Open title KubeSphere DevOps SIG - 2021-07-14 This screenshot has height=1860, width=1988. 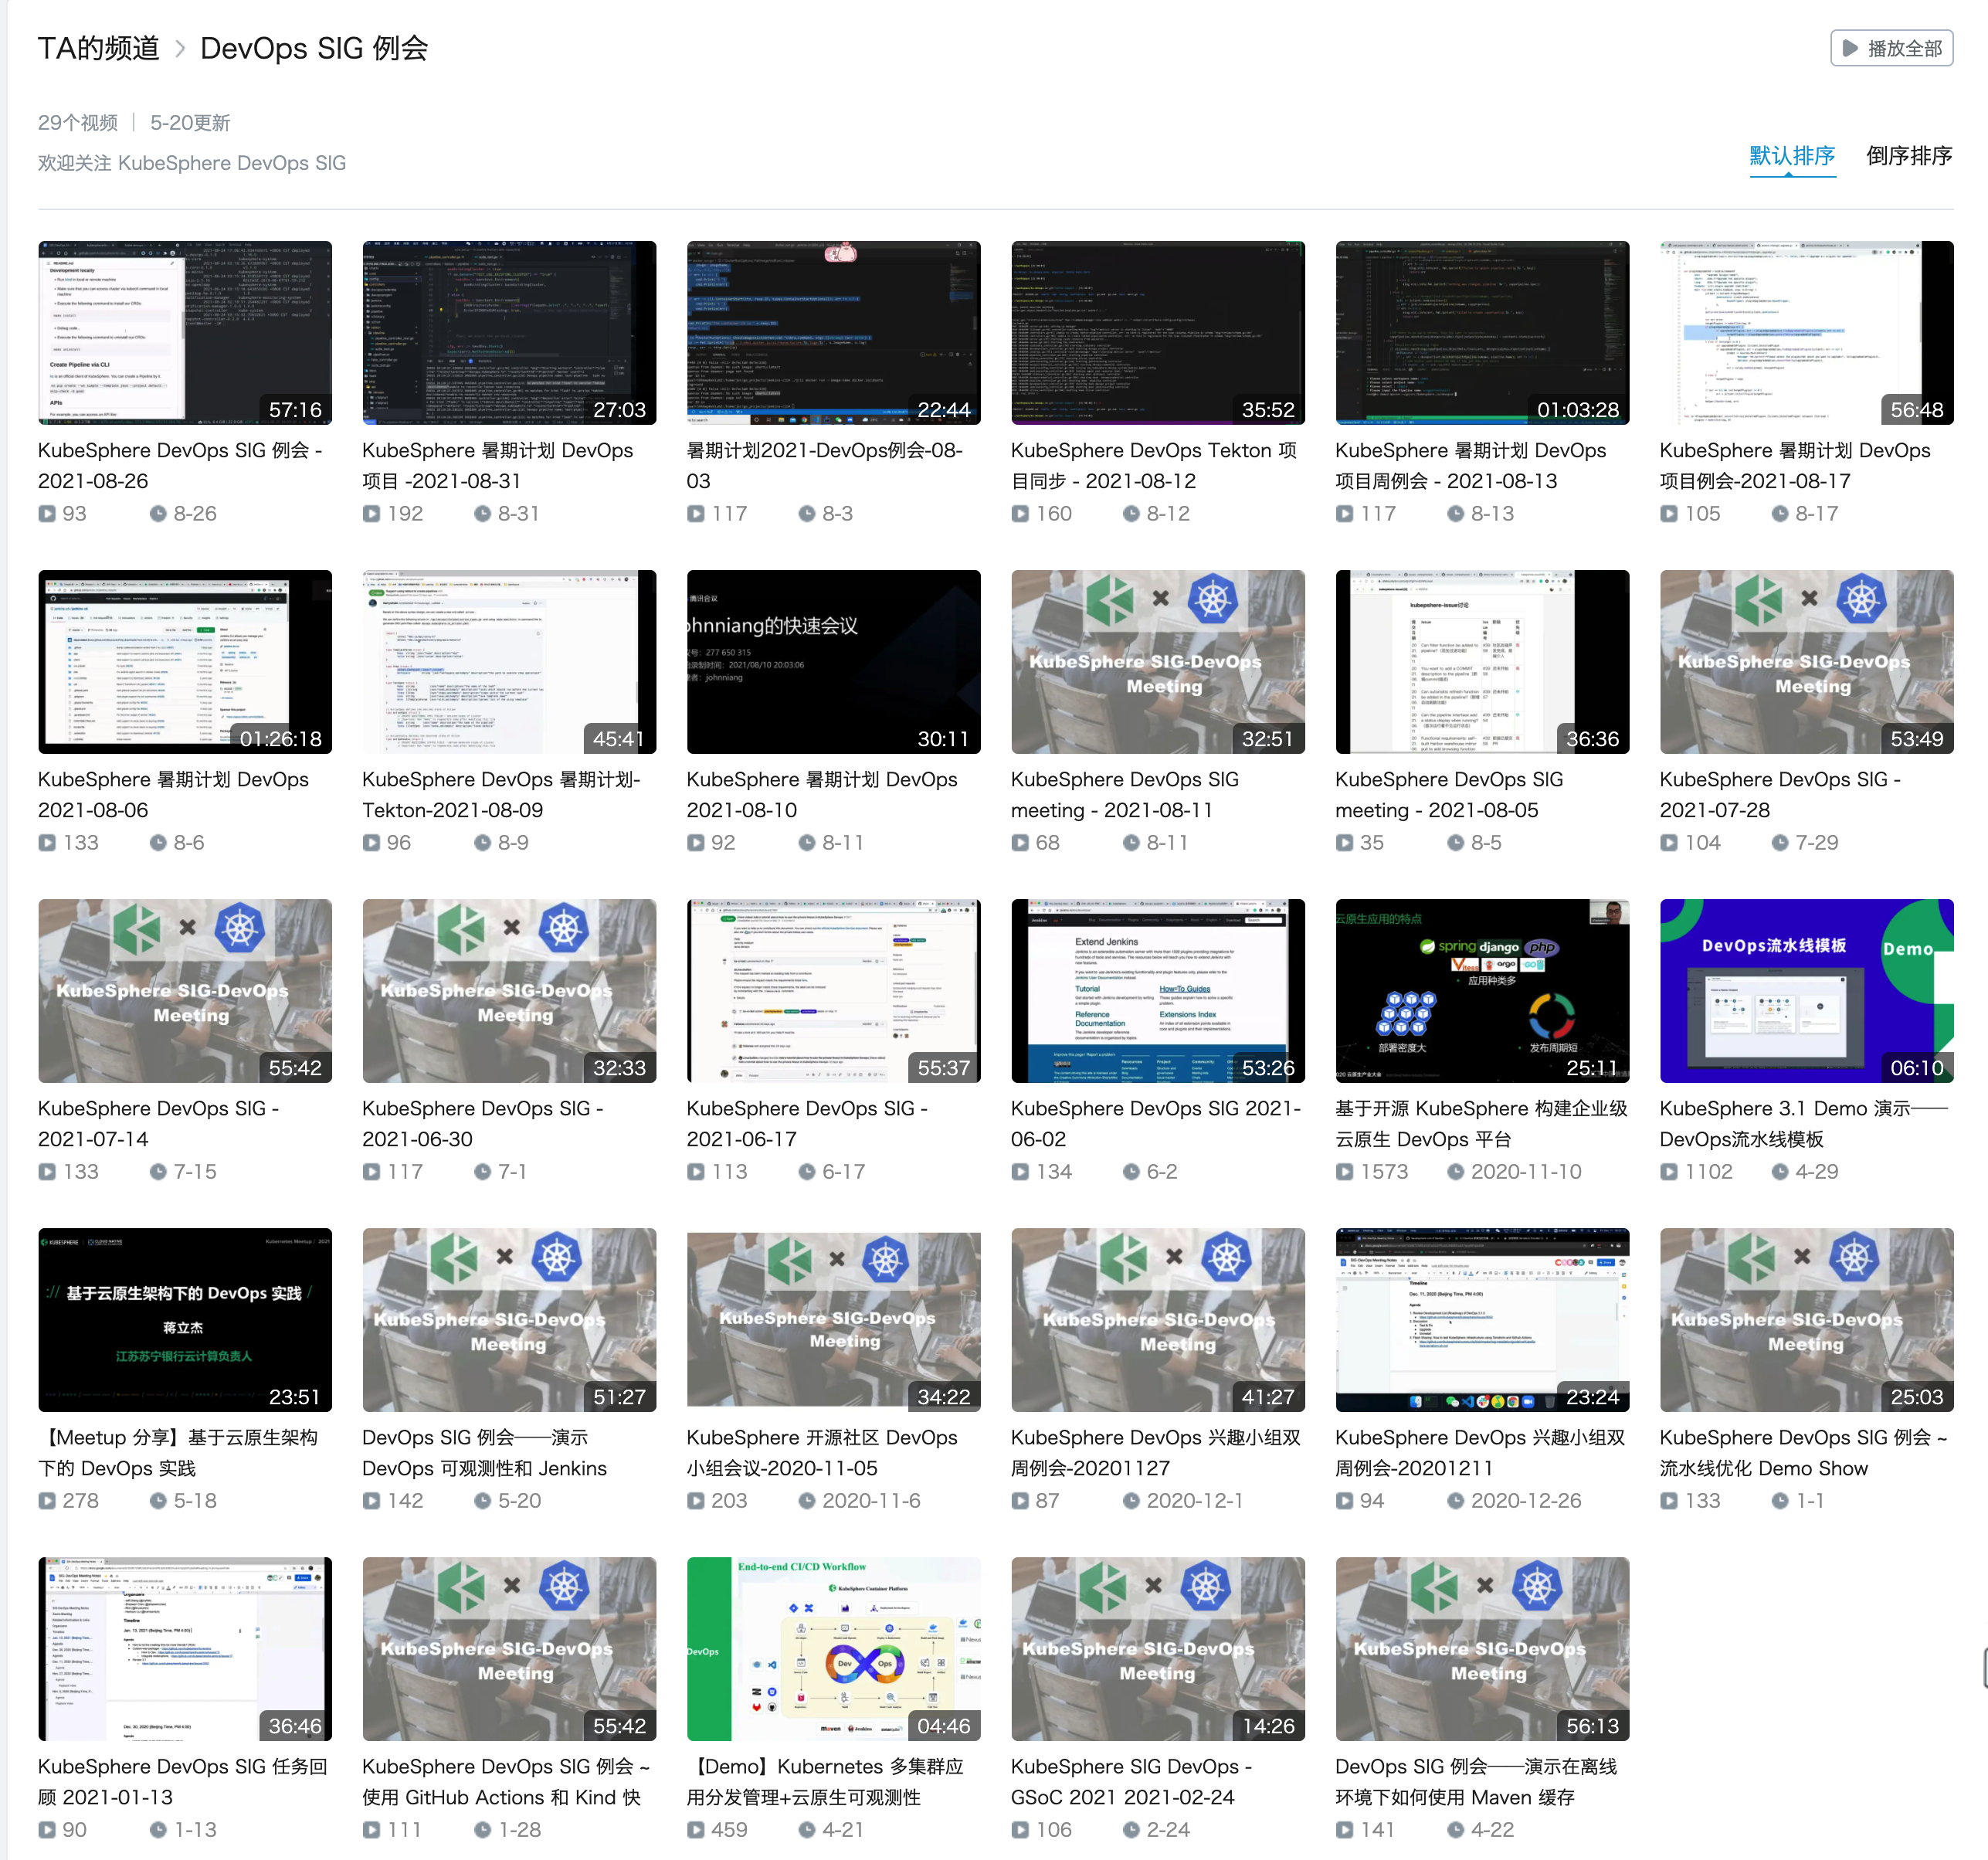pos(158,1123)
